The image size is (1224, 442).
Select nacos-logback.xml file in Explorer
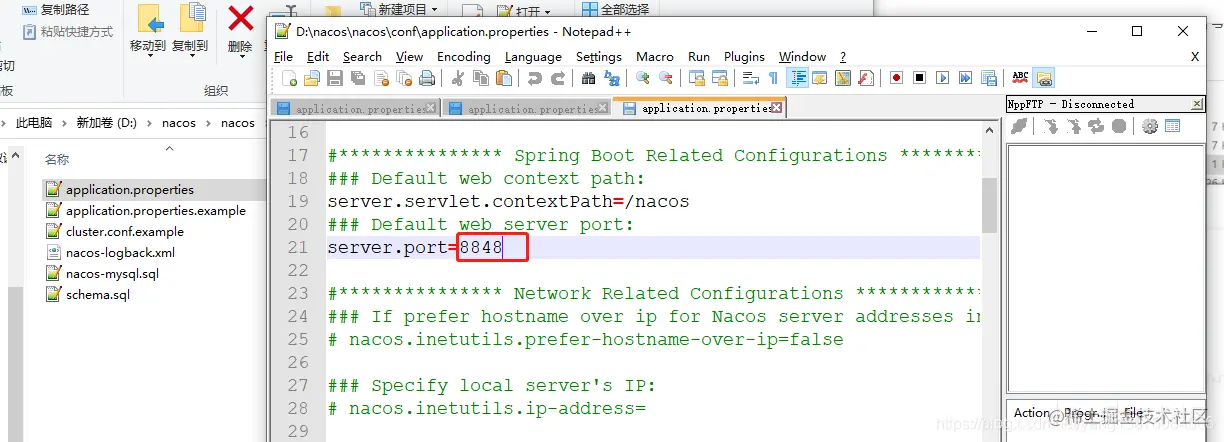(120, 252)
